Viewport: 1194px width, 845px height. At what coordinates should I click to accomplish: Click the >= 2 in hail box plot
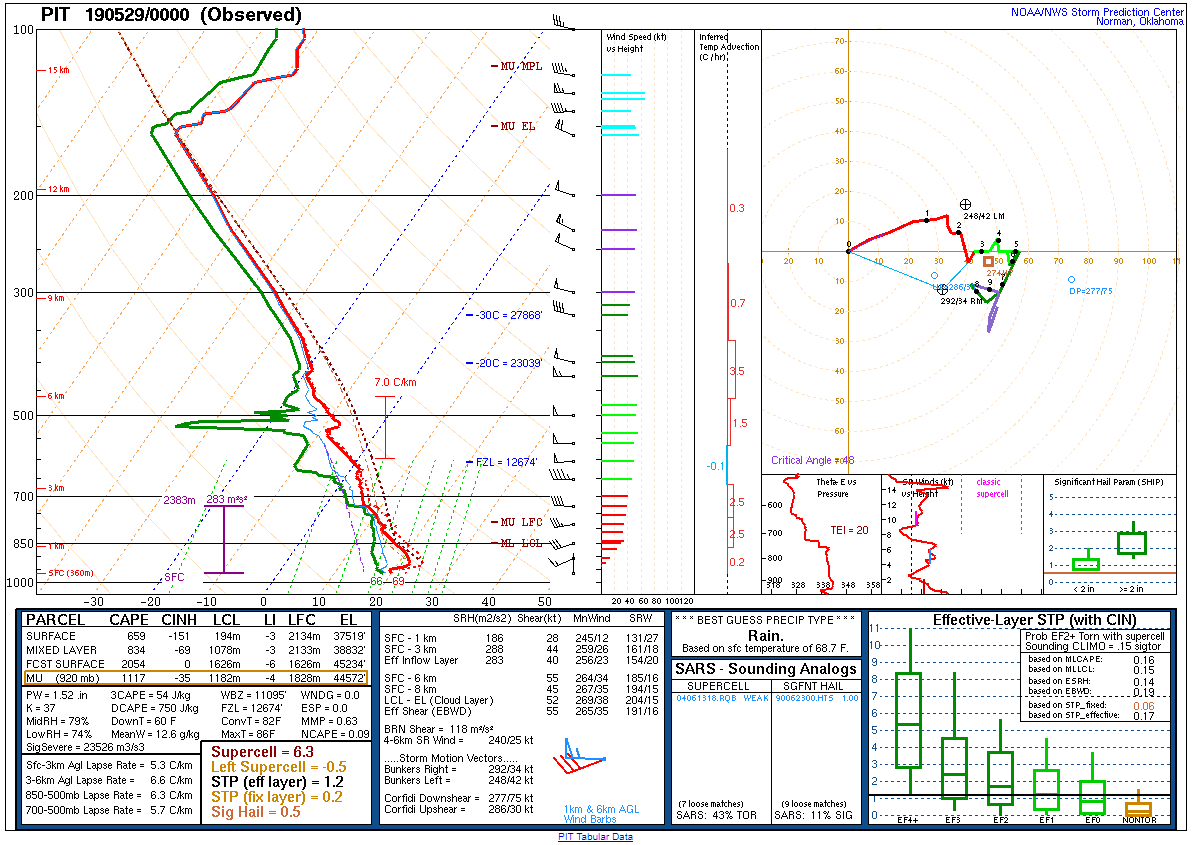pyautogui.click(x=1132, y=541)
